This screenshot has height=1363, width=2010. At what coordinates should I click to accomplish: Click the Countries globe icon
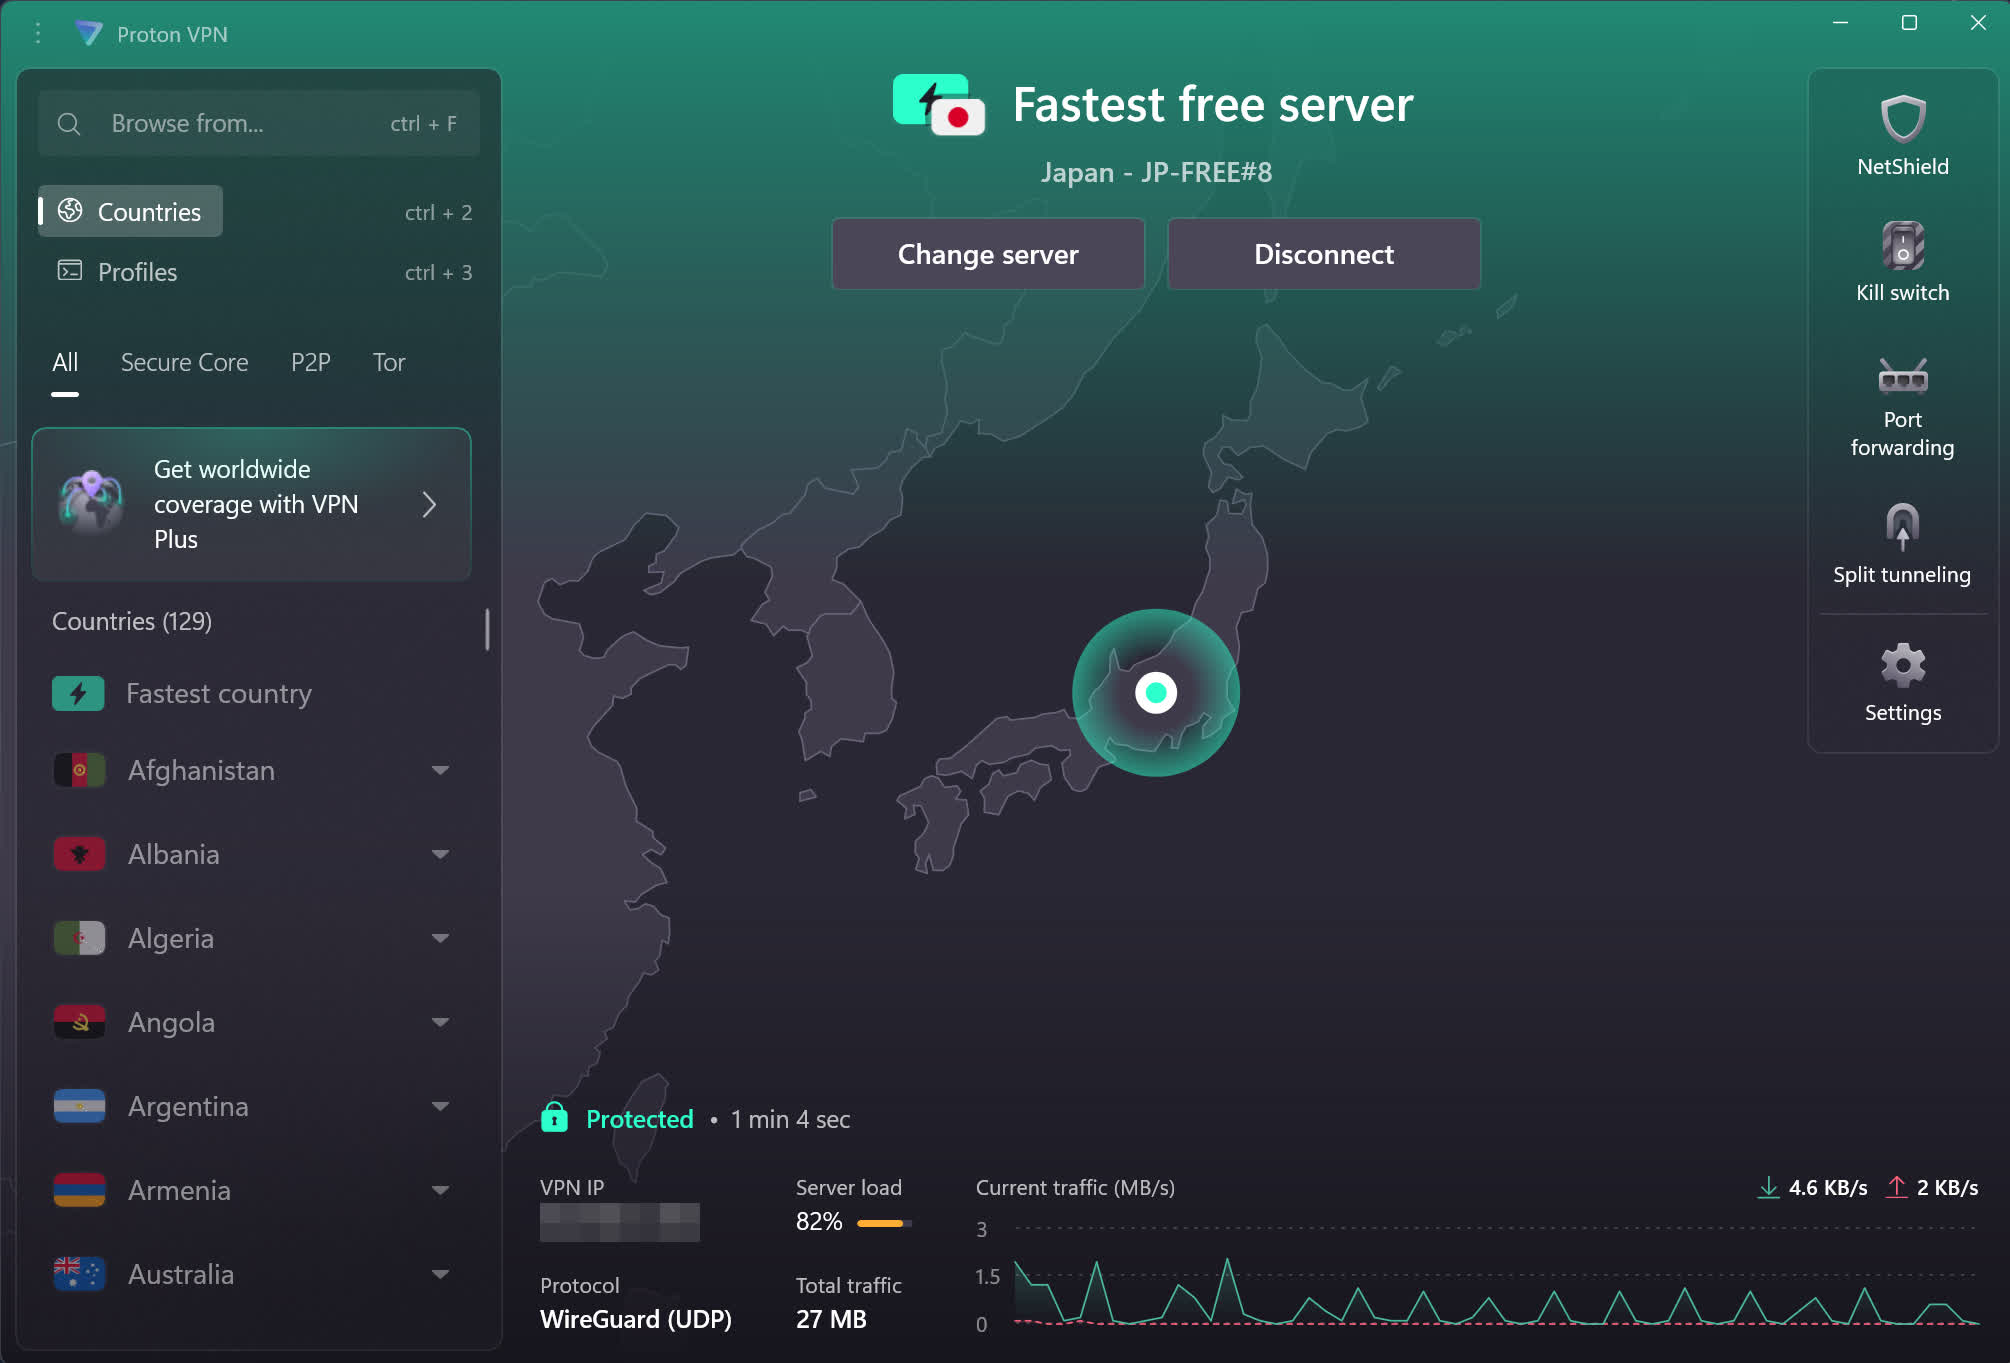coord(70,211)
